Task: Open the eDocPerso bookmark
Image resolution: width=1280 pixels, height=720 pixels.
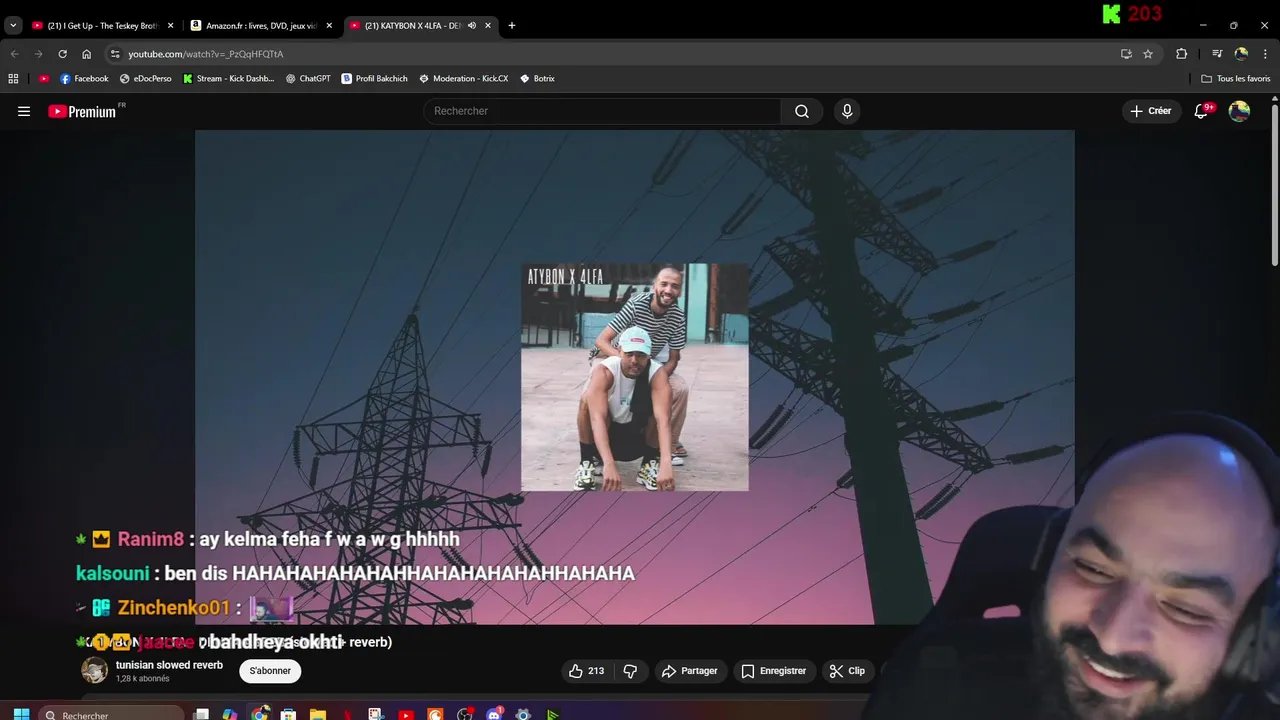Action: click(x=146, y=78)
